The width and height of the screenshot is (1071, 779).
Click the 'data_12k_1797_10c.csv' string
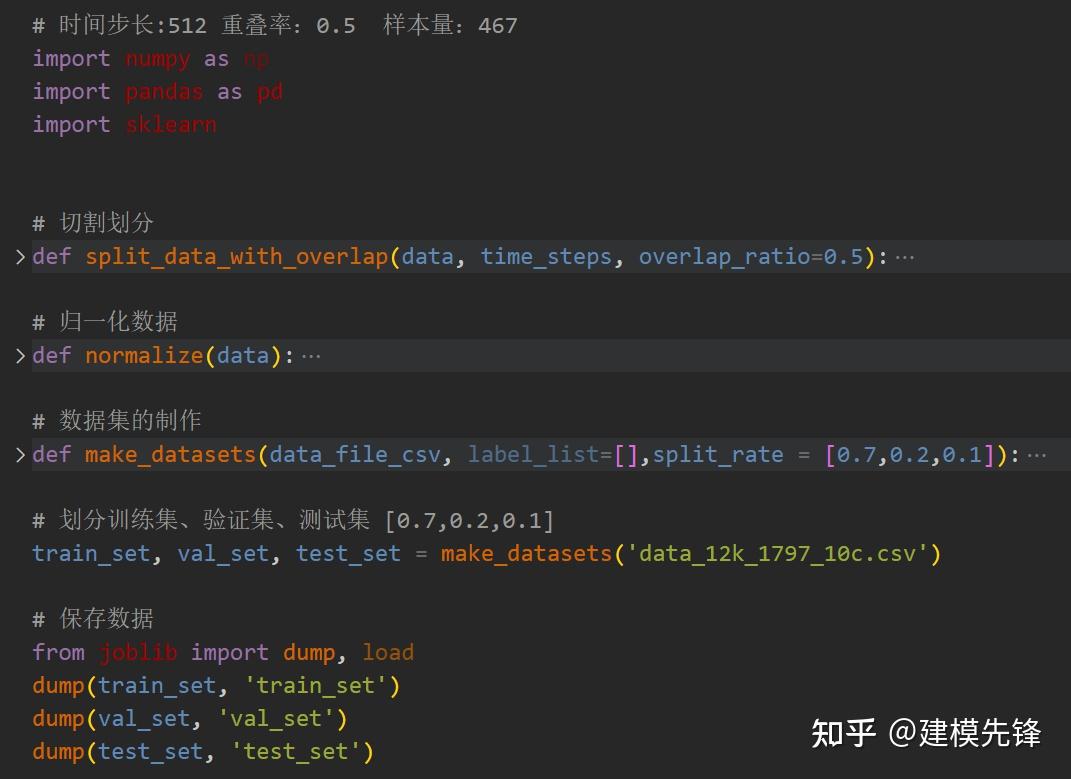777,554
